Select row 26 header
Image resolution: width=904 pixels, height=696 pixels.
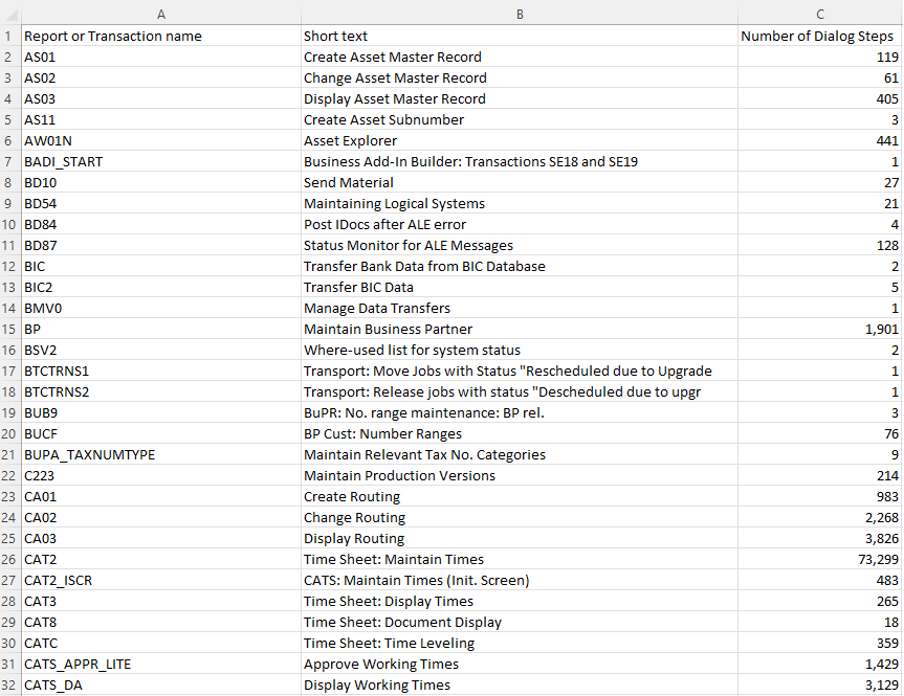pos(9,559)
